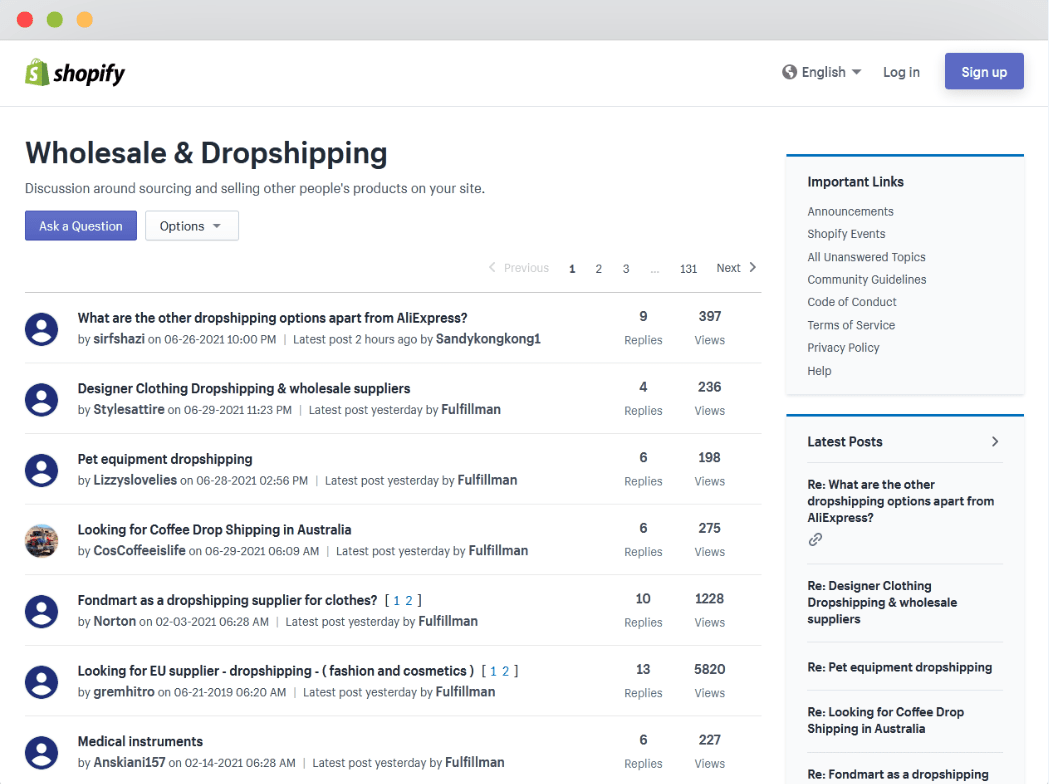Open Stylesattire's user avatar
This screenshot has height=784, width=1049.
pyautogui.click(x=41, y=399)
